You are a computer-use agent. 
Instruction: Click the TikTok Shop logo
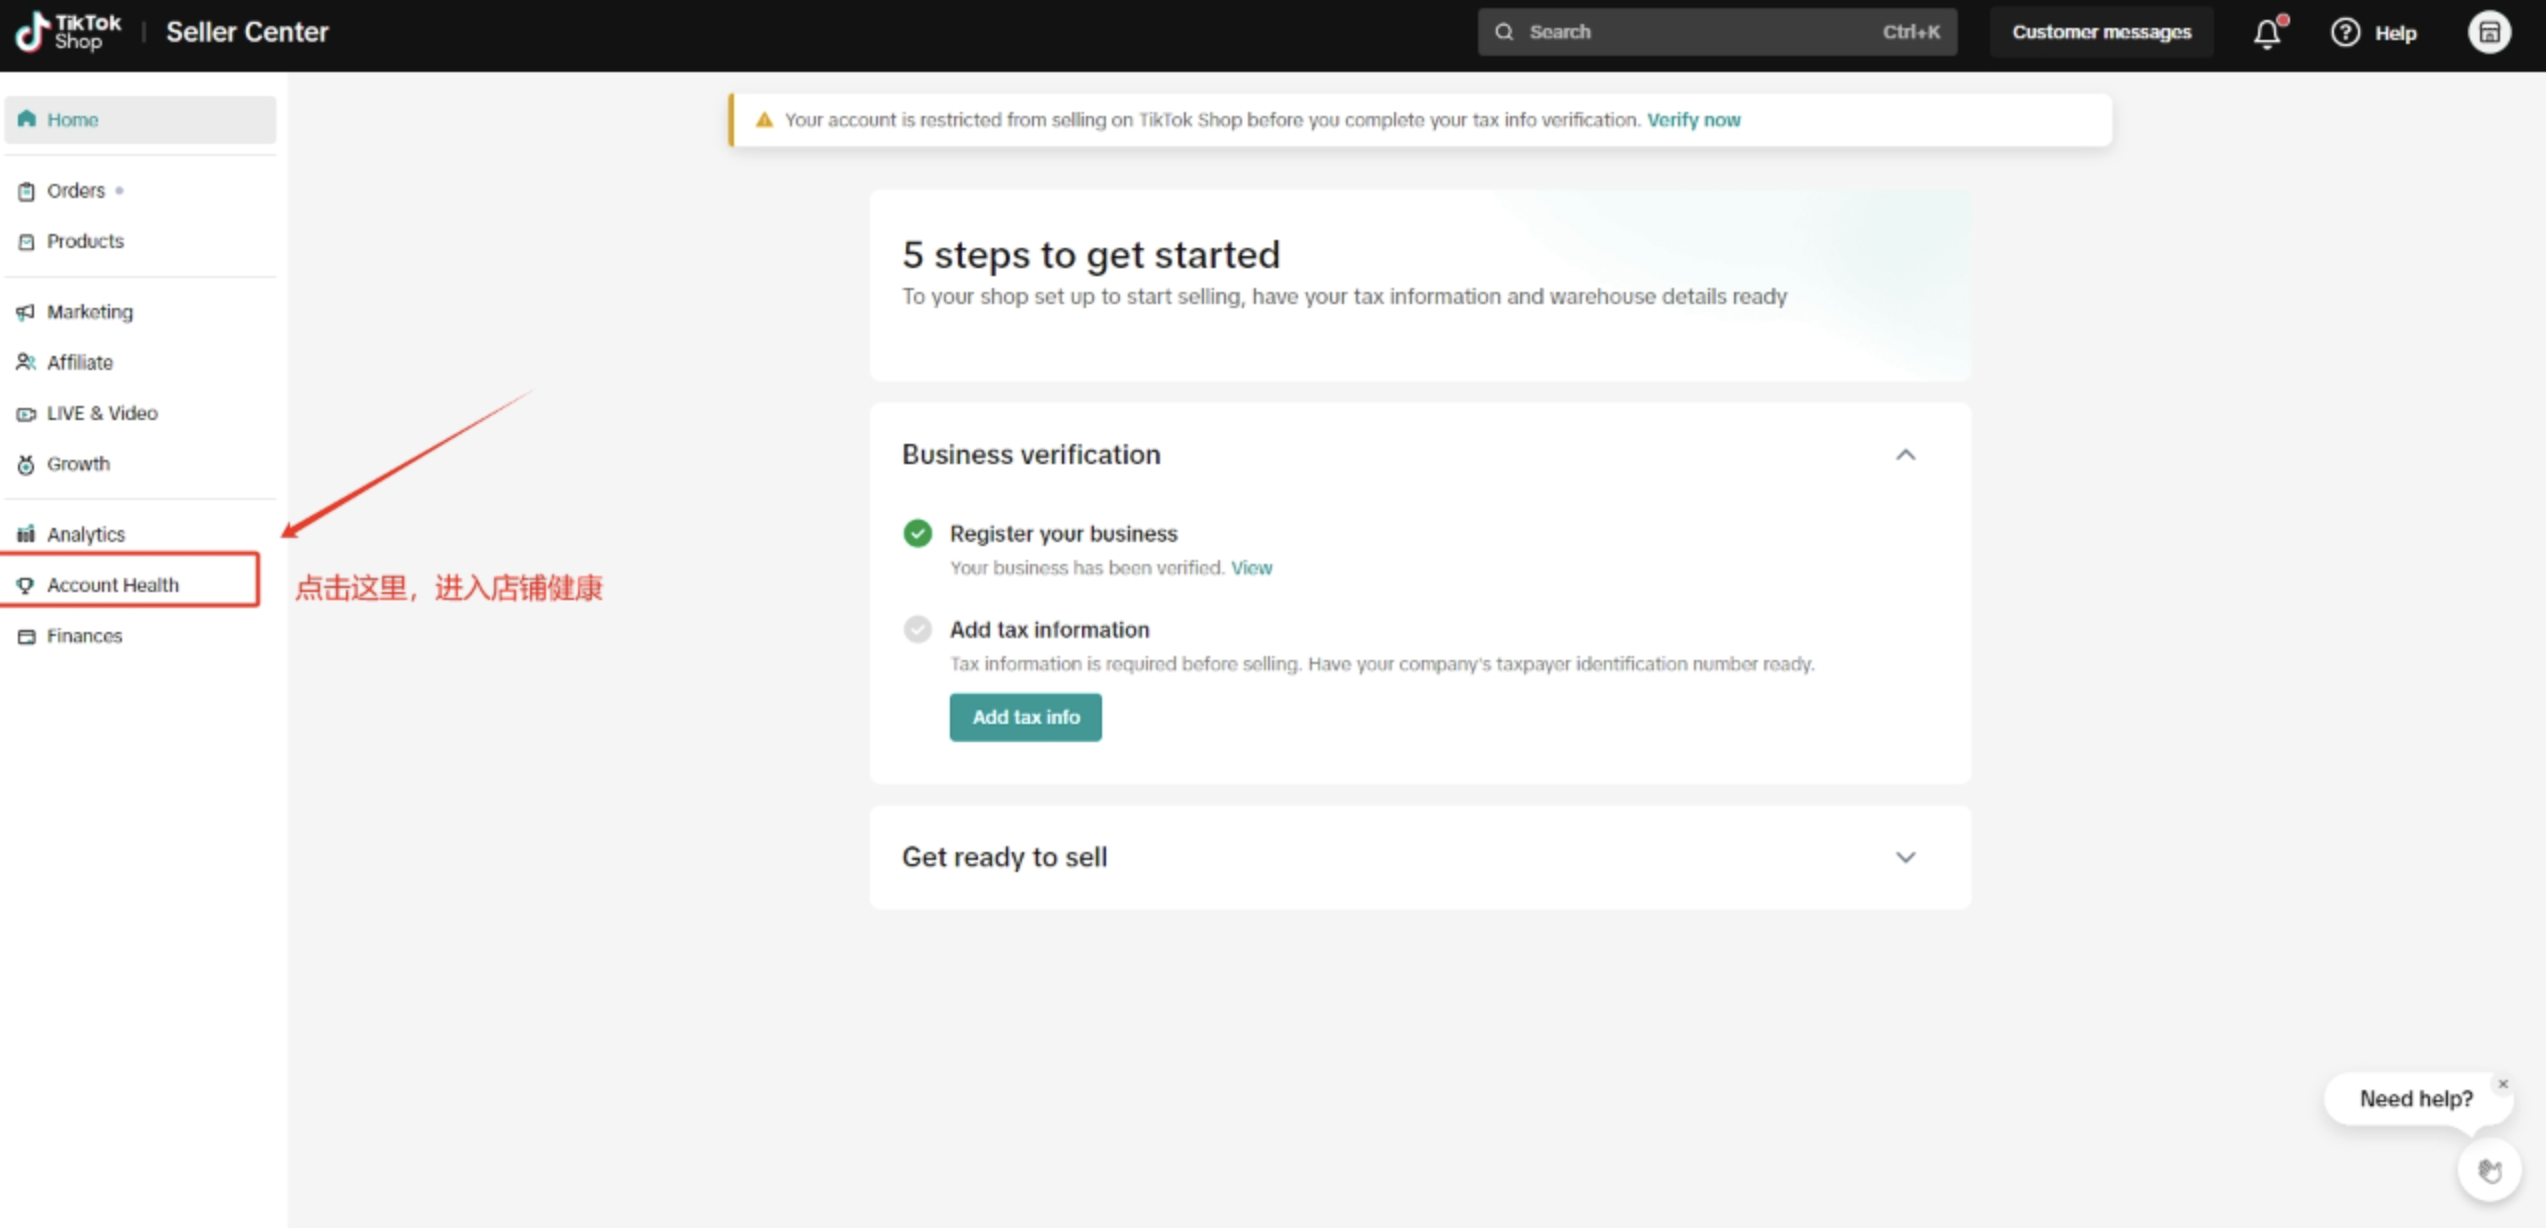click(68, 31)
